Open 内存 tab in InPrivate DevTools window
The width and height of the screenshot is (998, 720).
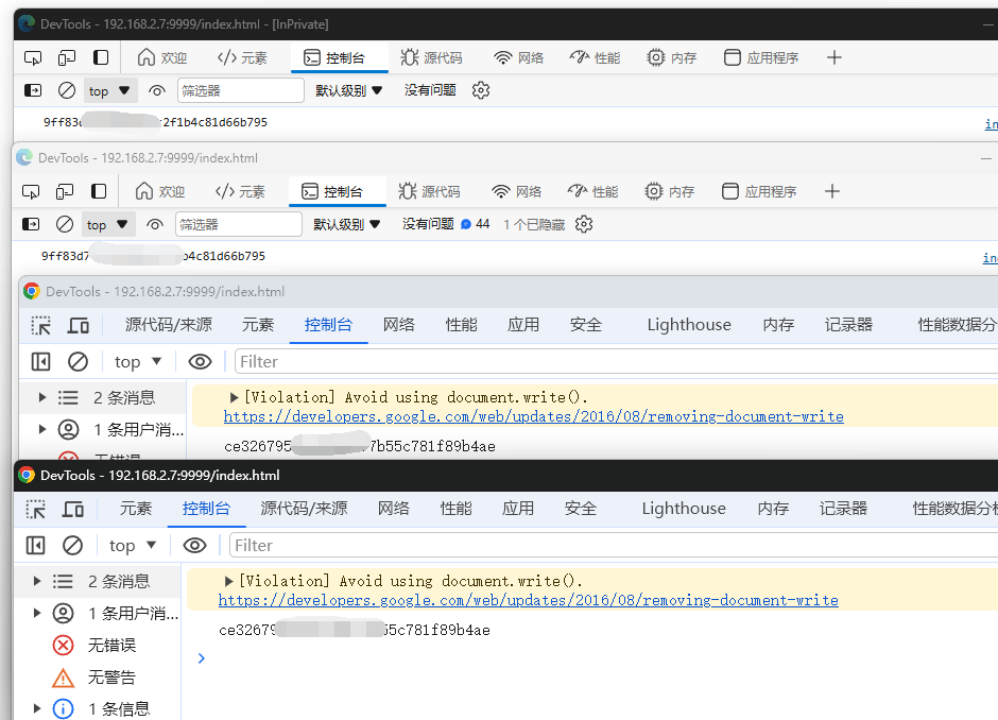(671, 58)
